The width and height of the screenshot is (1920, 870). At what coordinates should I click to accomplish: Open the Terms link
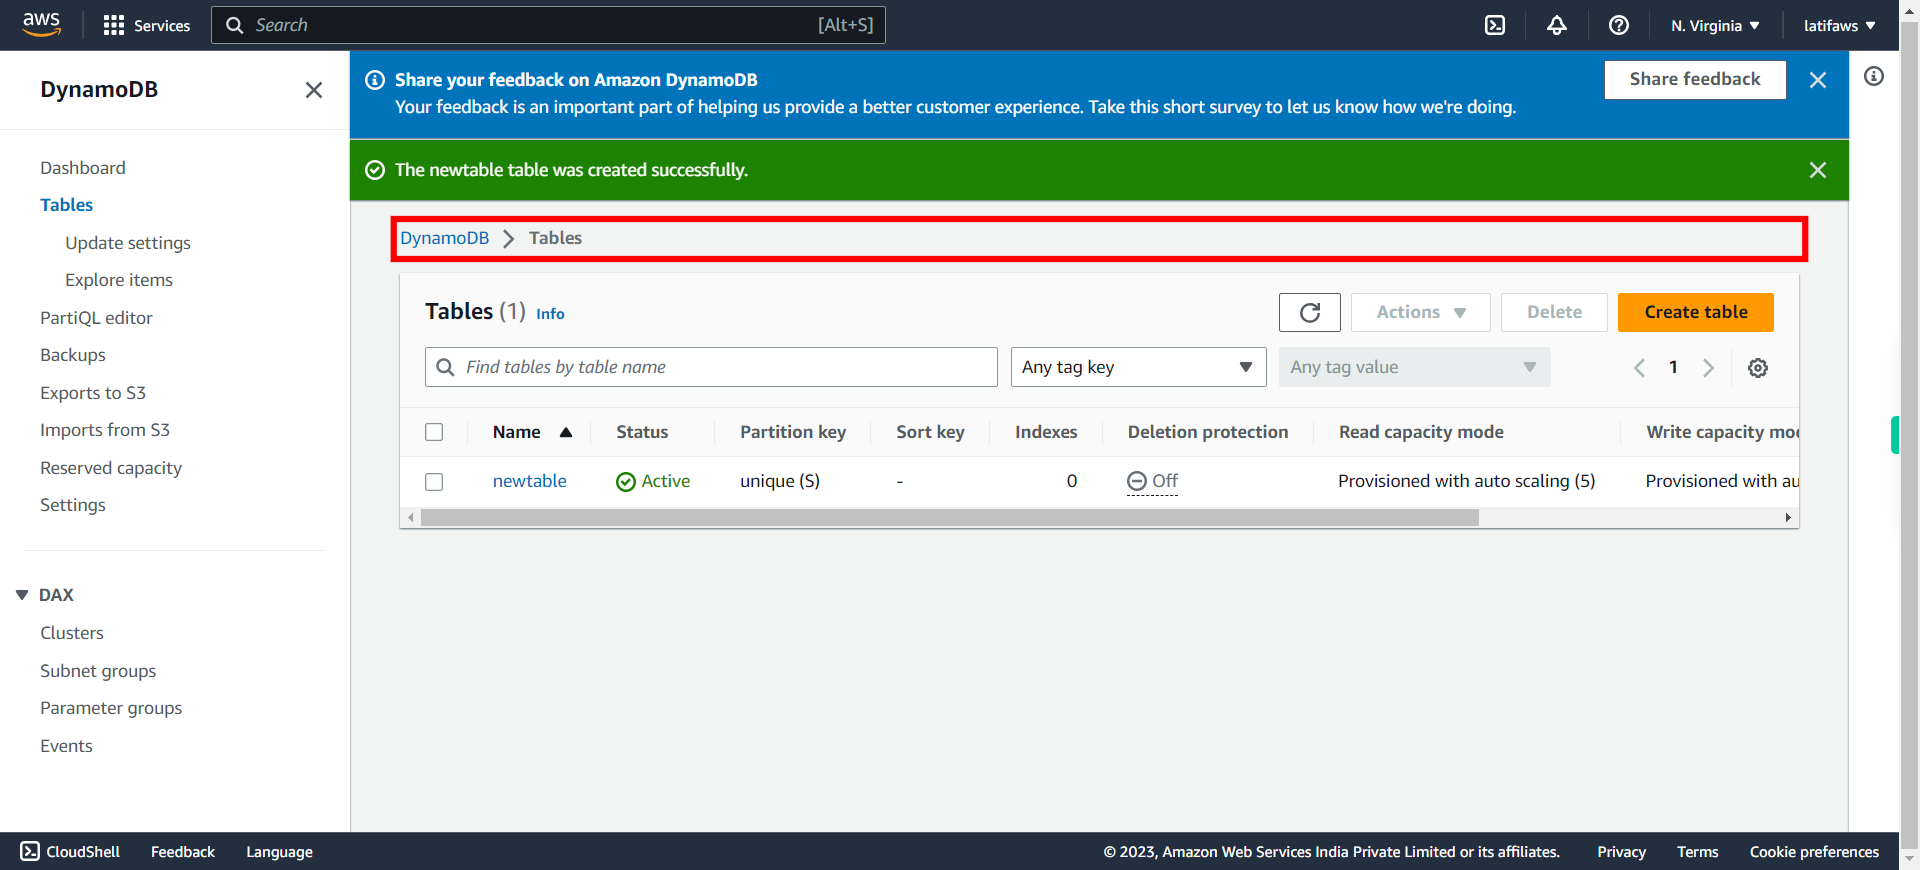point(1697,852)
